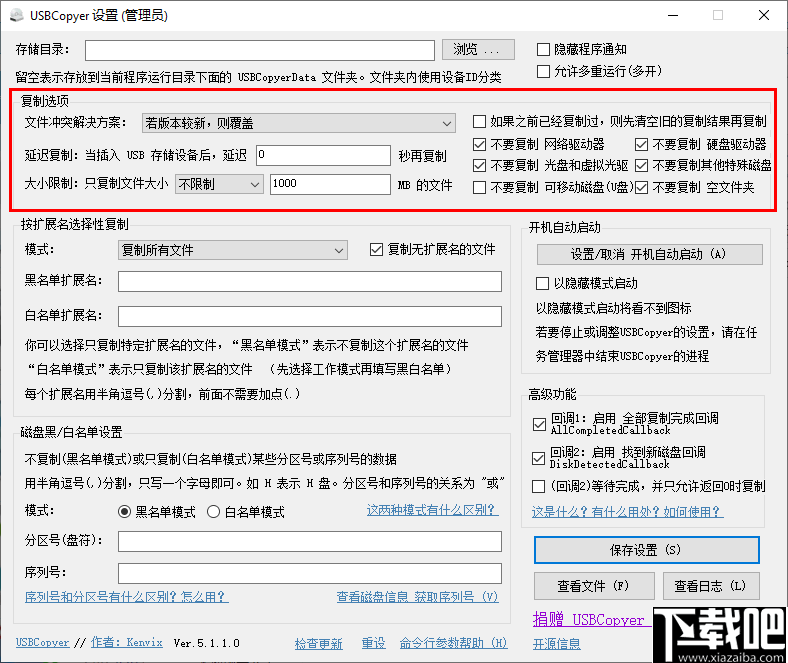
Task: Click the 分区号(盘符) input field
Action: pos(310,542)
